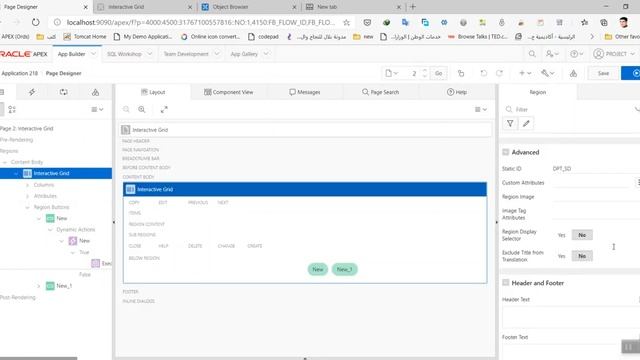This screenshot has width=640, height=360.
Task: Click the Interactive Grid page icon in layout header
Action: point(125,130)
